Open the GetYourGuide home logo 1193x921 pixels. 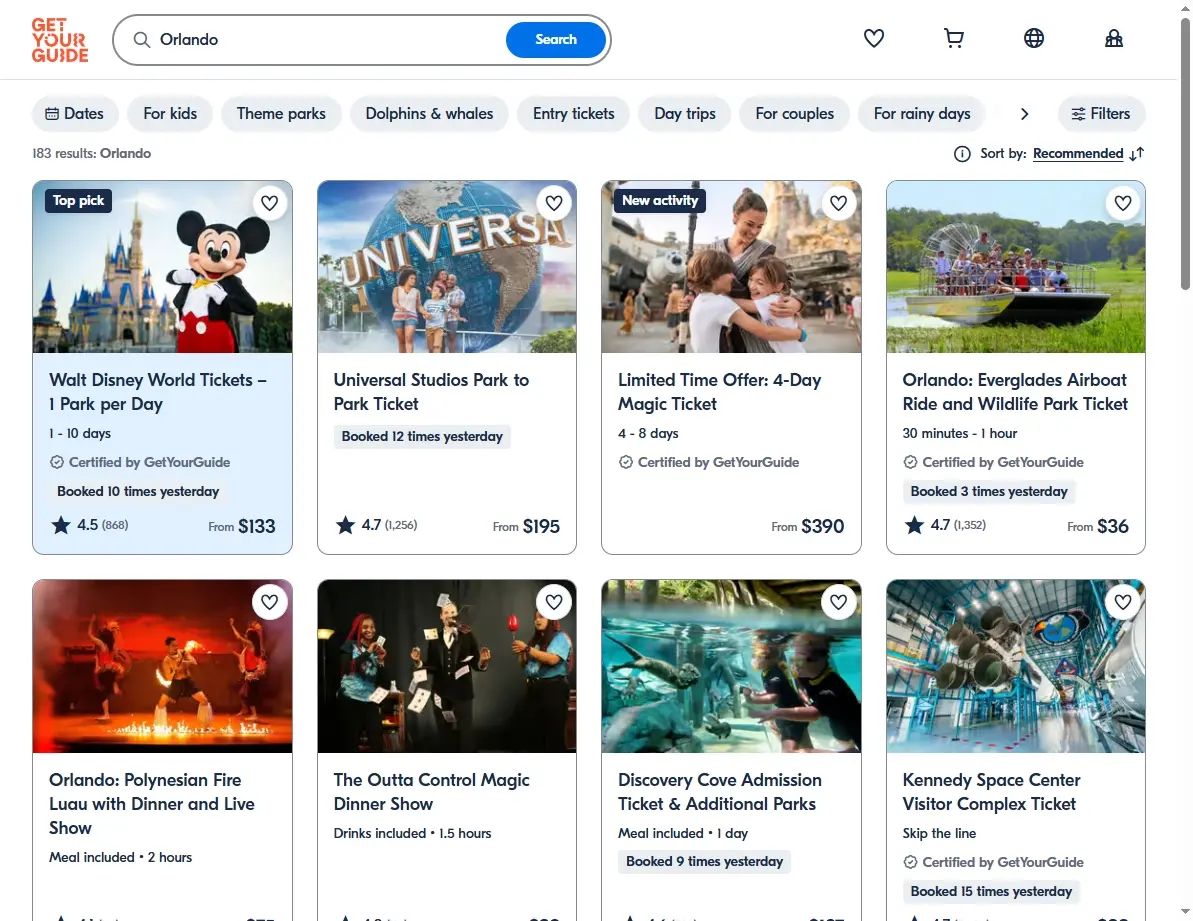click(59, 40)
